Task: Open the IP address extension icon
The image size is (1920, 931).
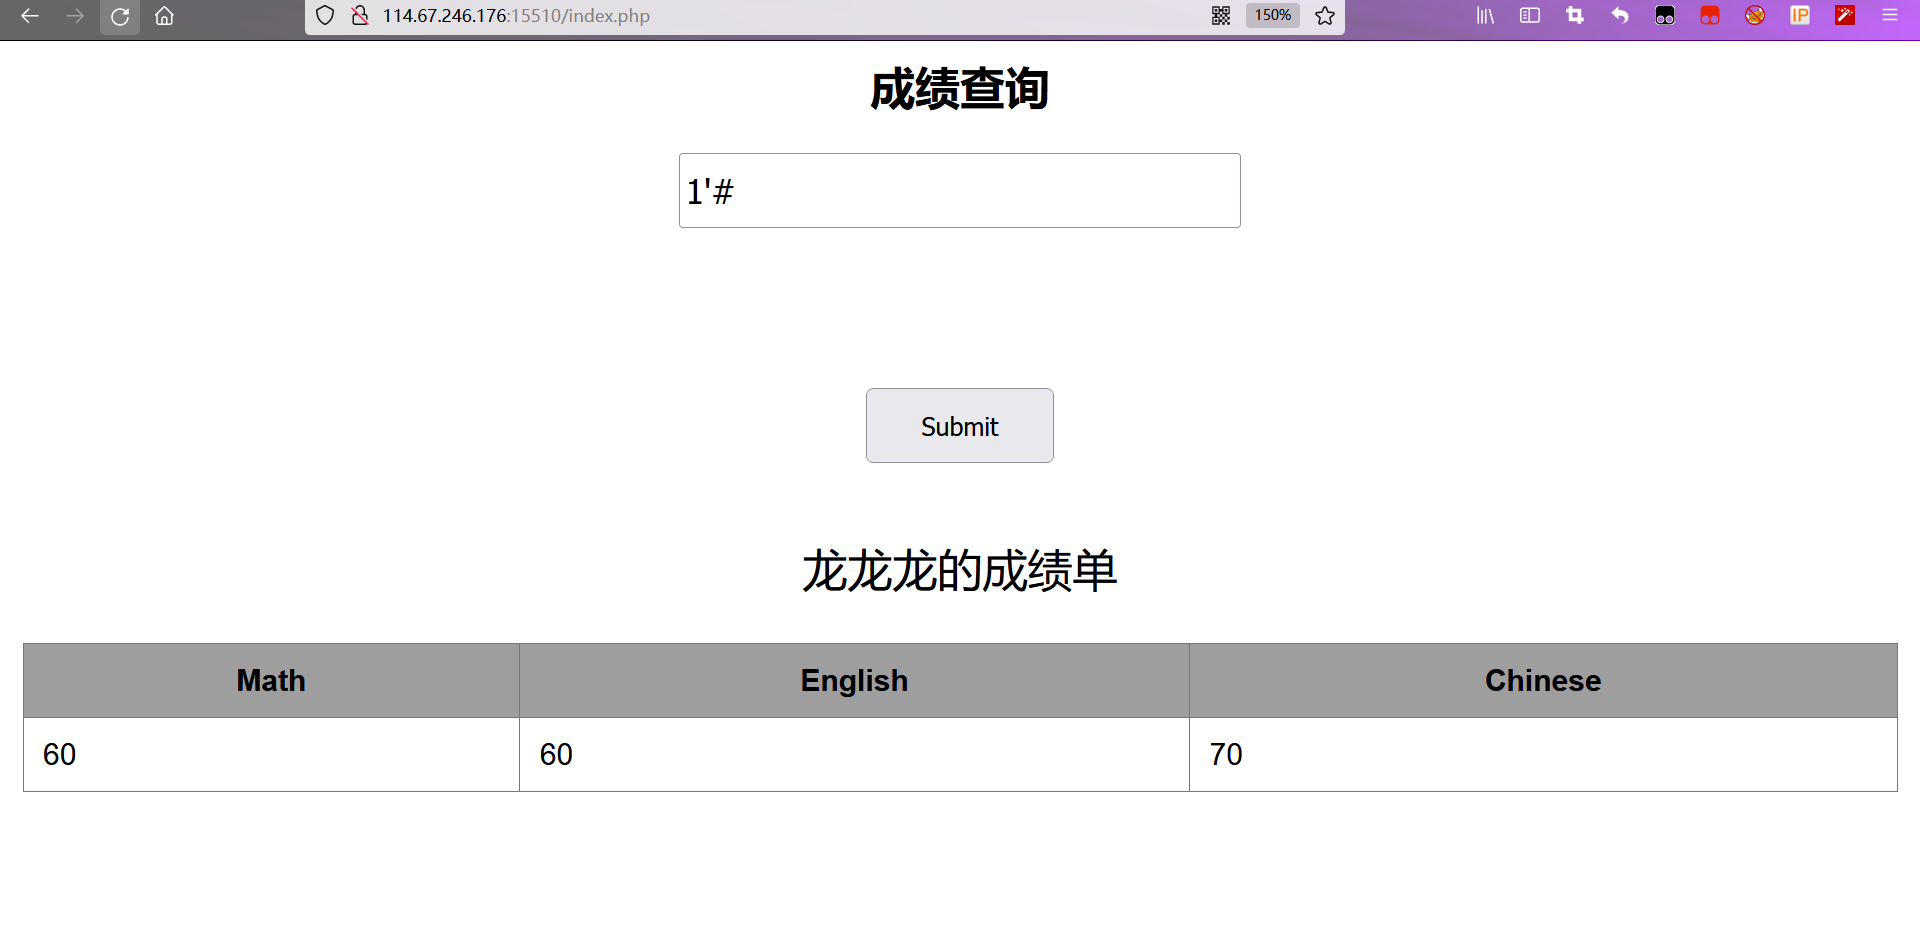Action: [1800, 16]
